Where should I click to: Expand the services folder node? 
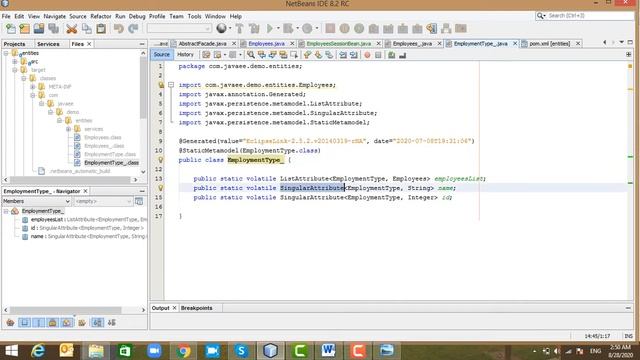click(69, 129)
